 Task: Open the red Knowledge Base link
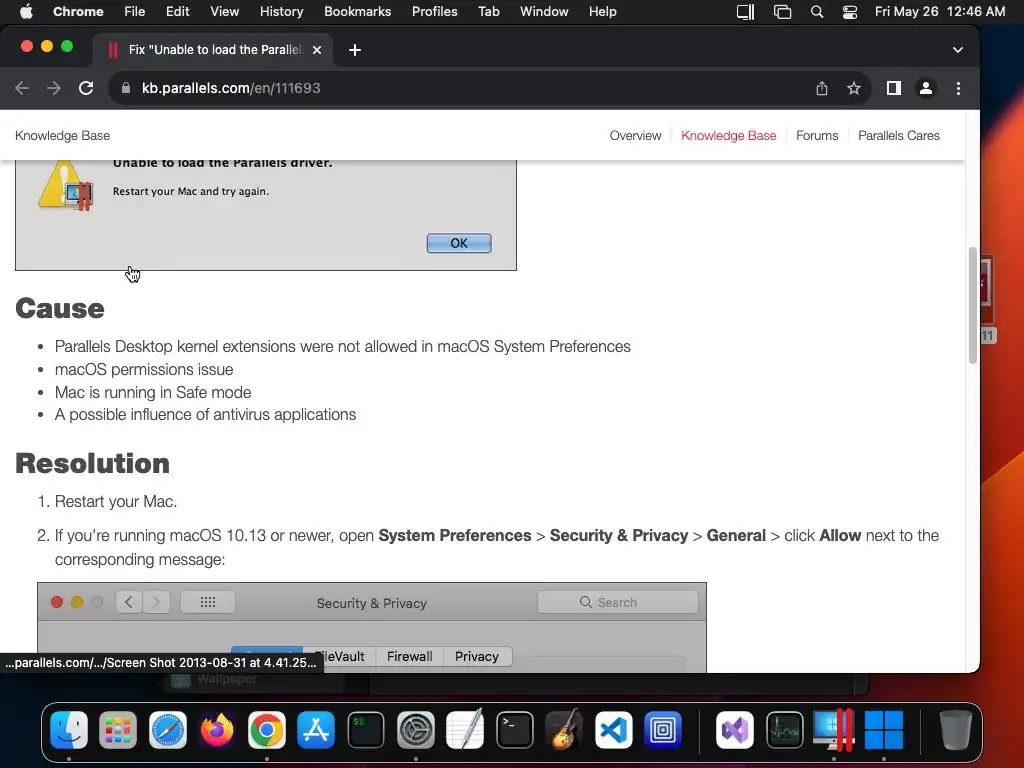pos(729,136)
